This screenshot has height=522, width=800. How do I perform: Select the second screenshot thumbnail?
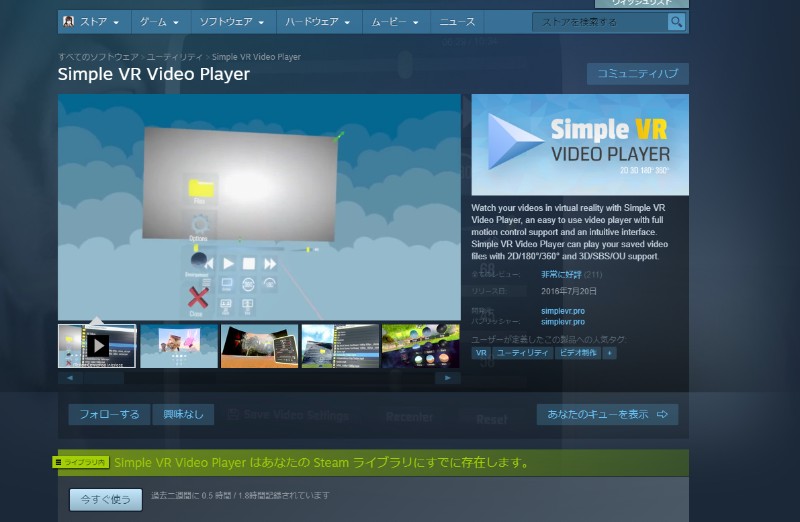click(179, 346)
